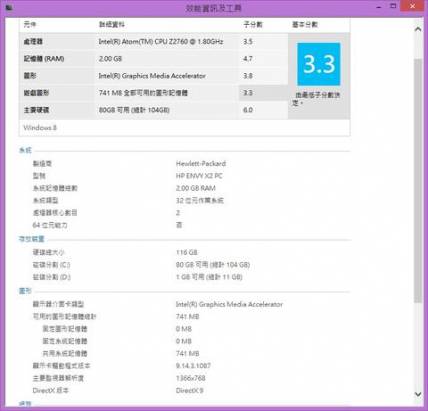Click the DirectX 9 version value
This screenshot has width=428, height=411.
pyautogui.click(x=189, y=390)
